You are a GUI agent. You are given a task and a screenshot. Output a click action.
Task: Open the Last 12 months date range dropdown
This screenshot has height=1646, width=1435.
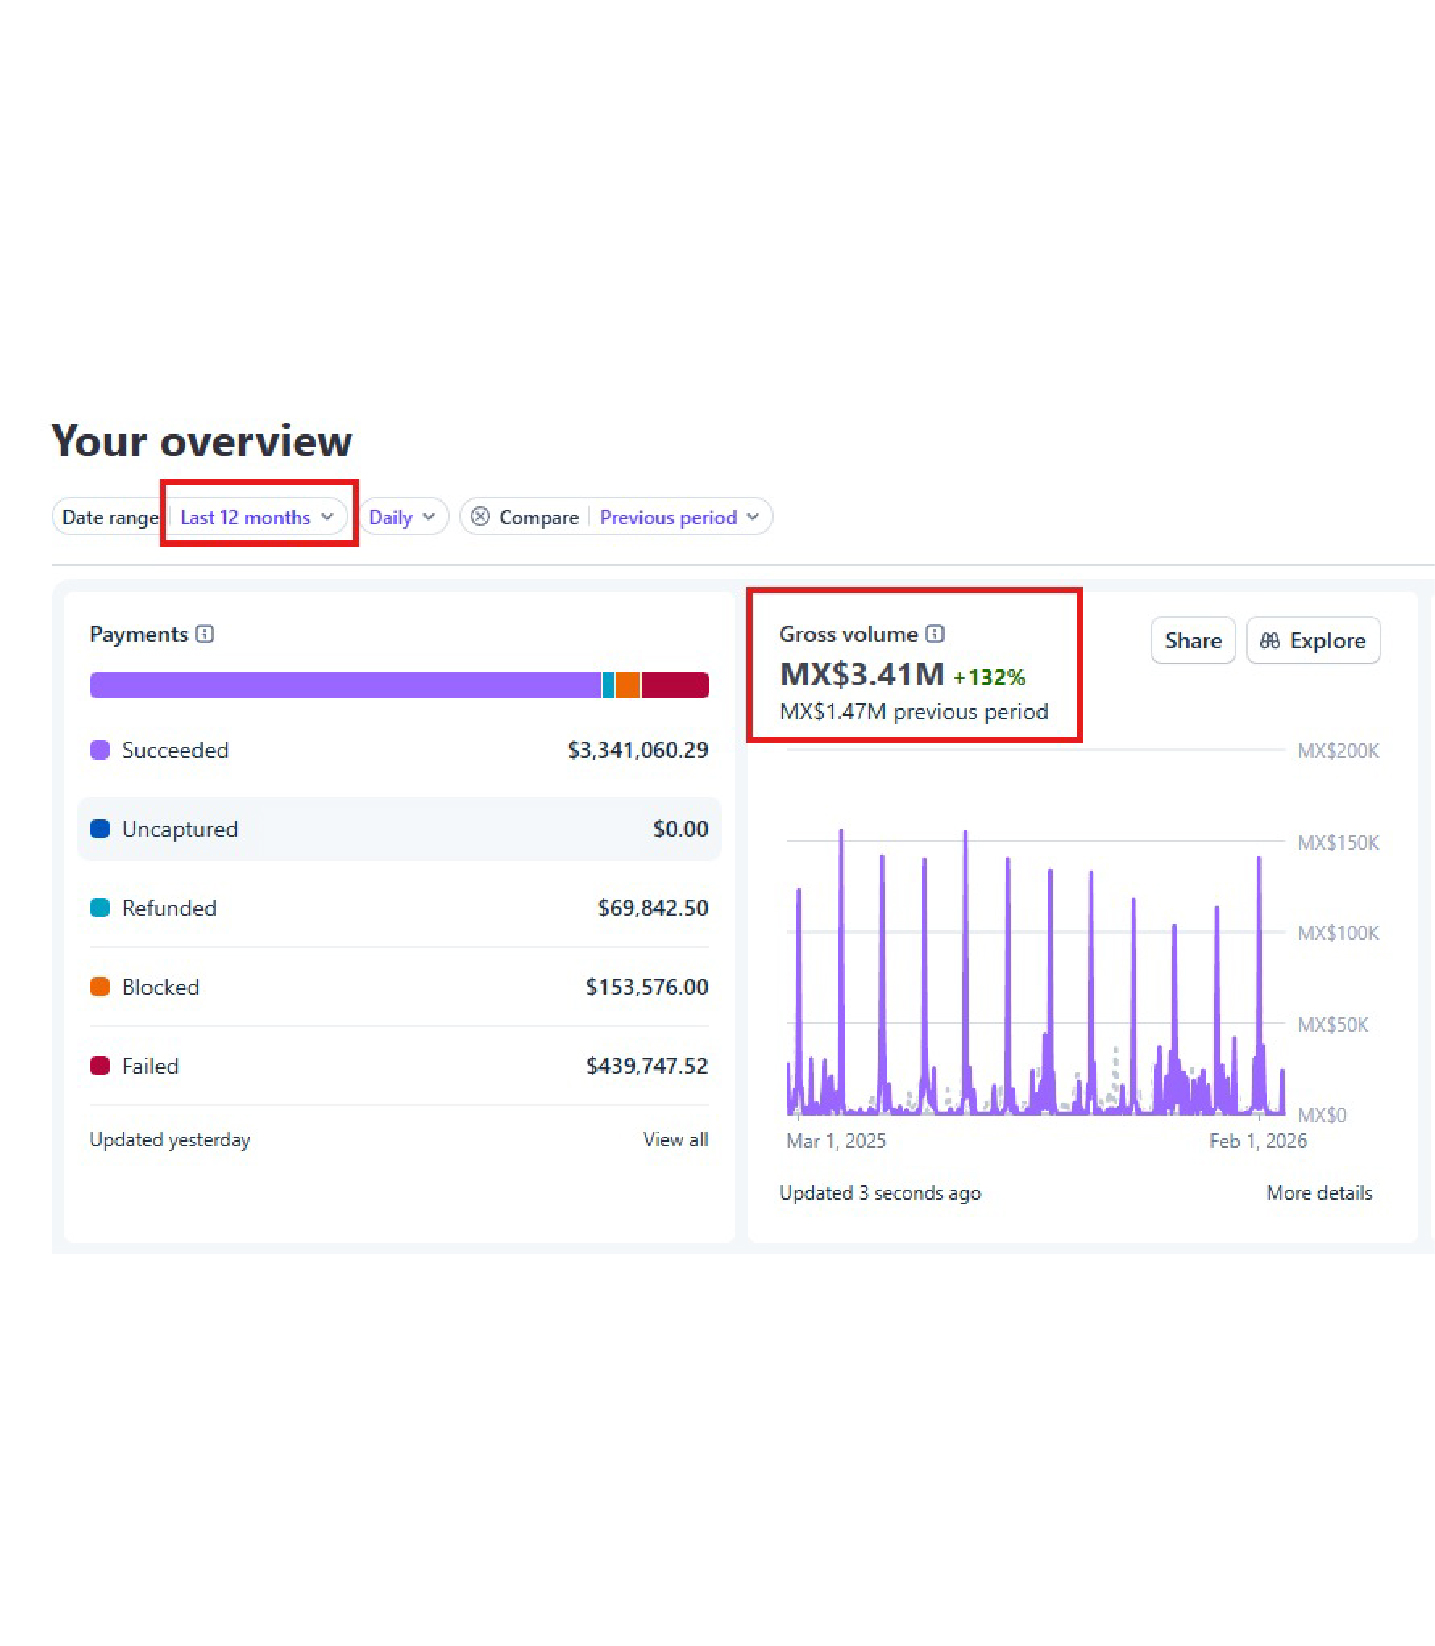click(x=257, y=517)
